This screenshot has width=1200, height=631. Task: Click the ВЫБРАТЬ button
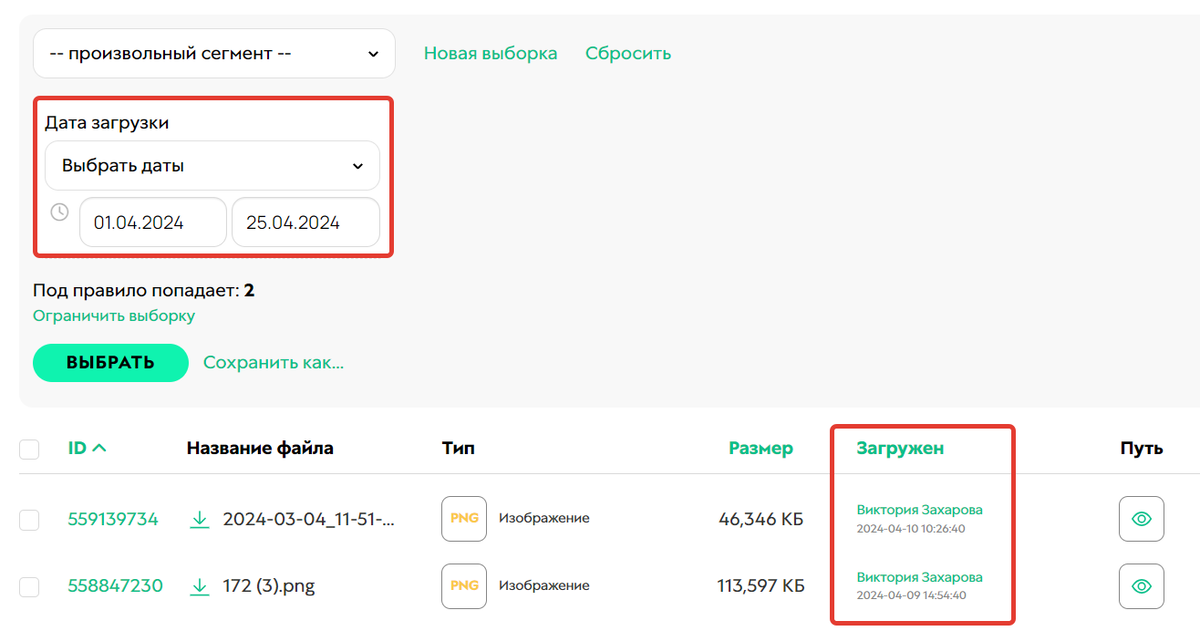[x=111, y=363]
